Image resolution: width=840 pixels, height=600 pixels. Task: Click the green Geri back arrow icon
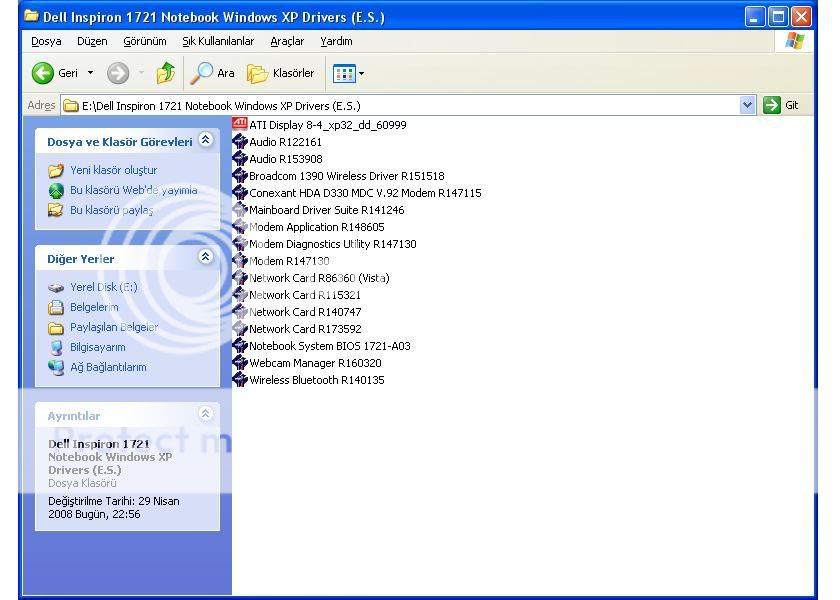(43, 73)
